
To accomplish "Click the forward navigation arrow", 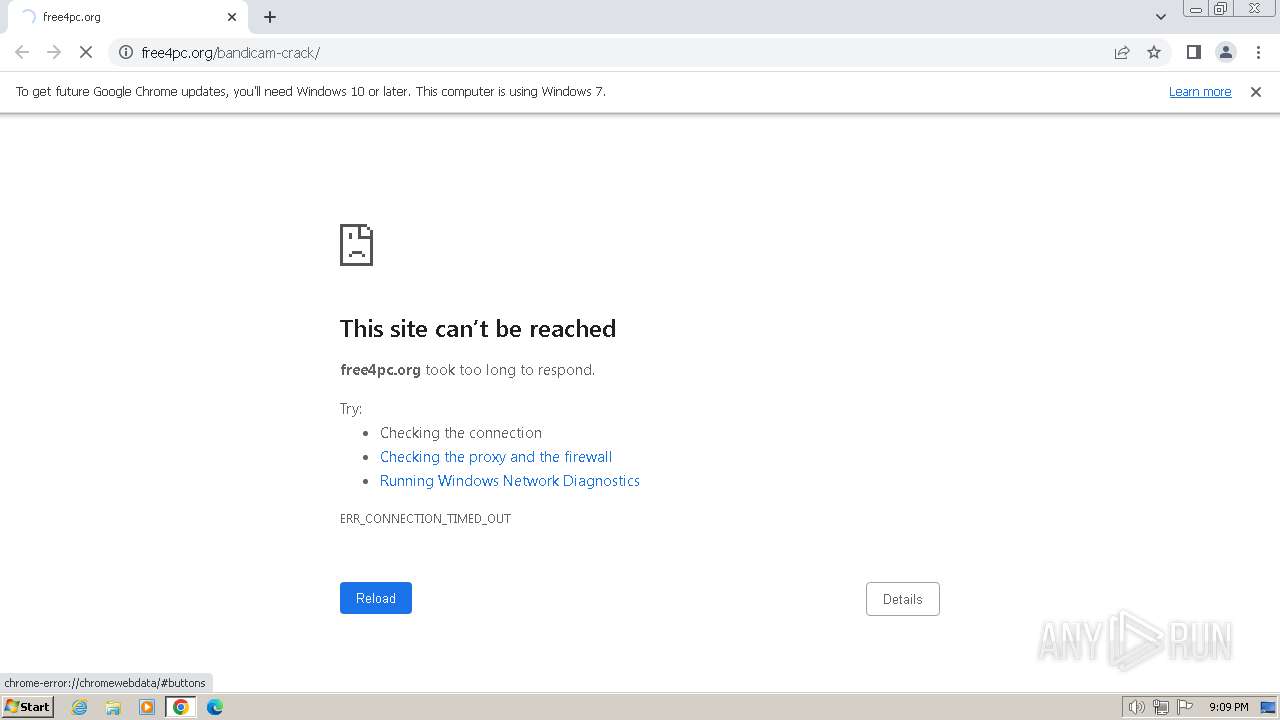I will (54, 52).
